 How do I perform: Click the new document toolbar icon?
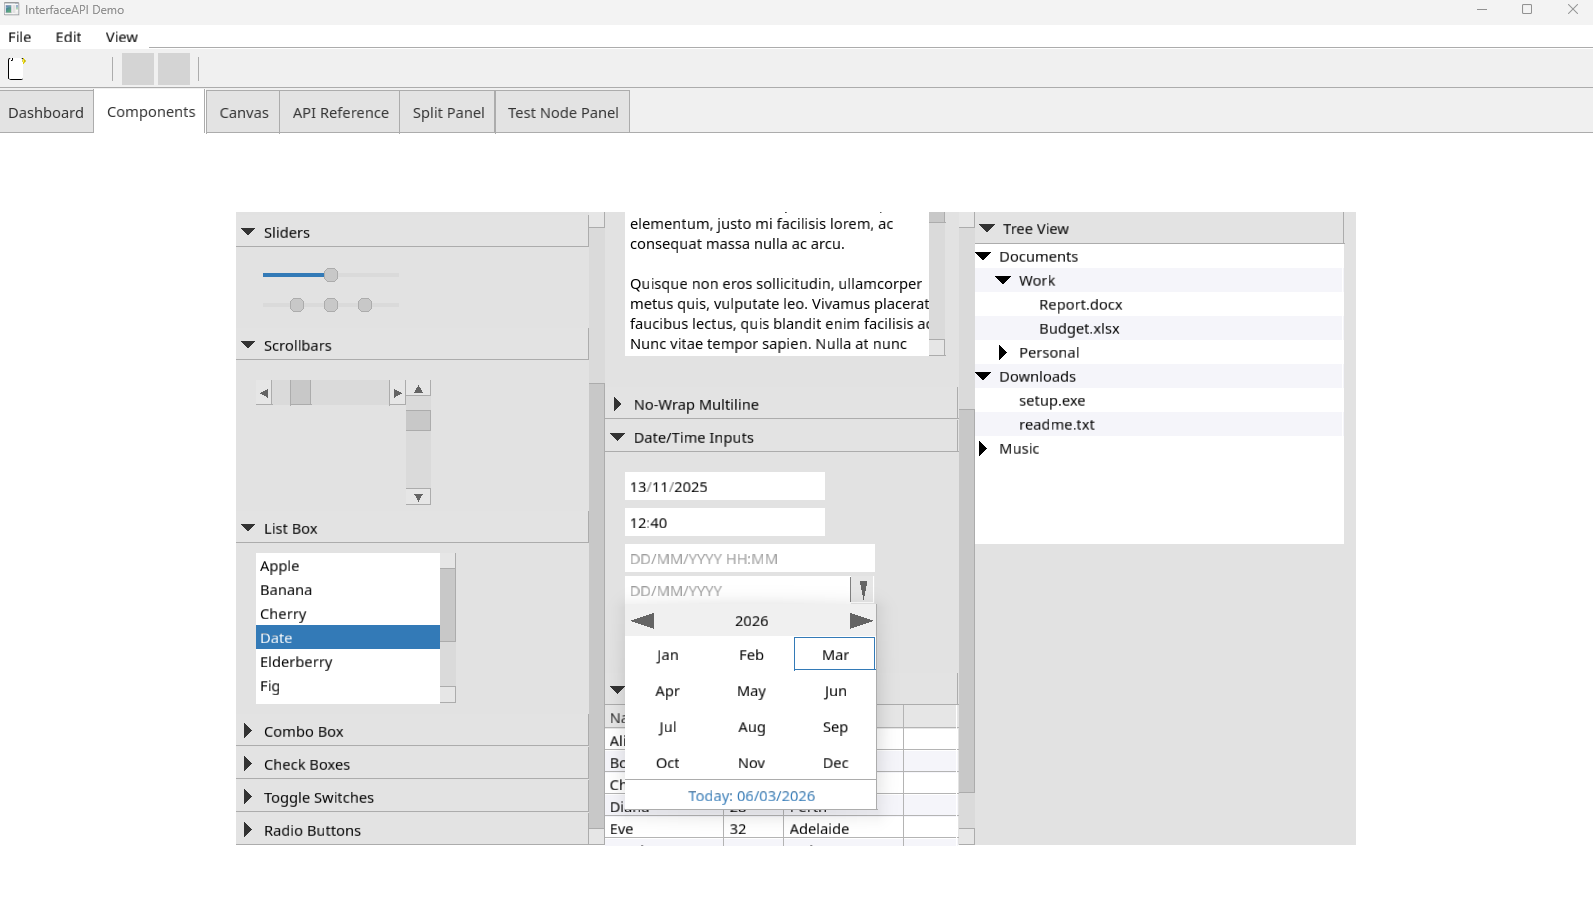pyautogui.click(x=16, y=68)
